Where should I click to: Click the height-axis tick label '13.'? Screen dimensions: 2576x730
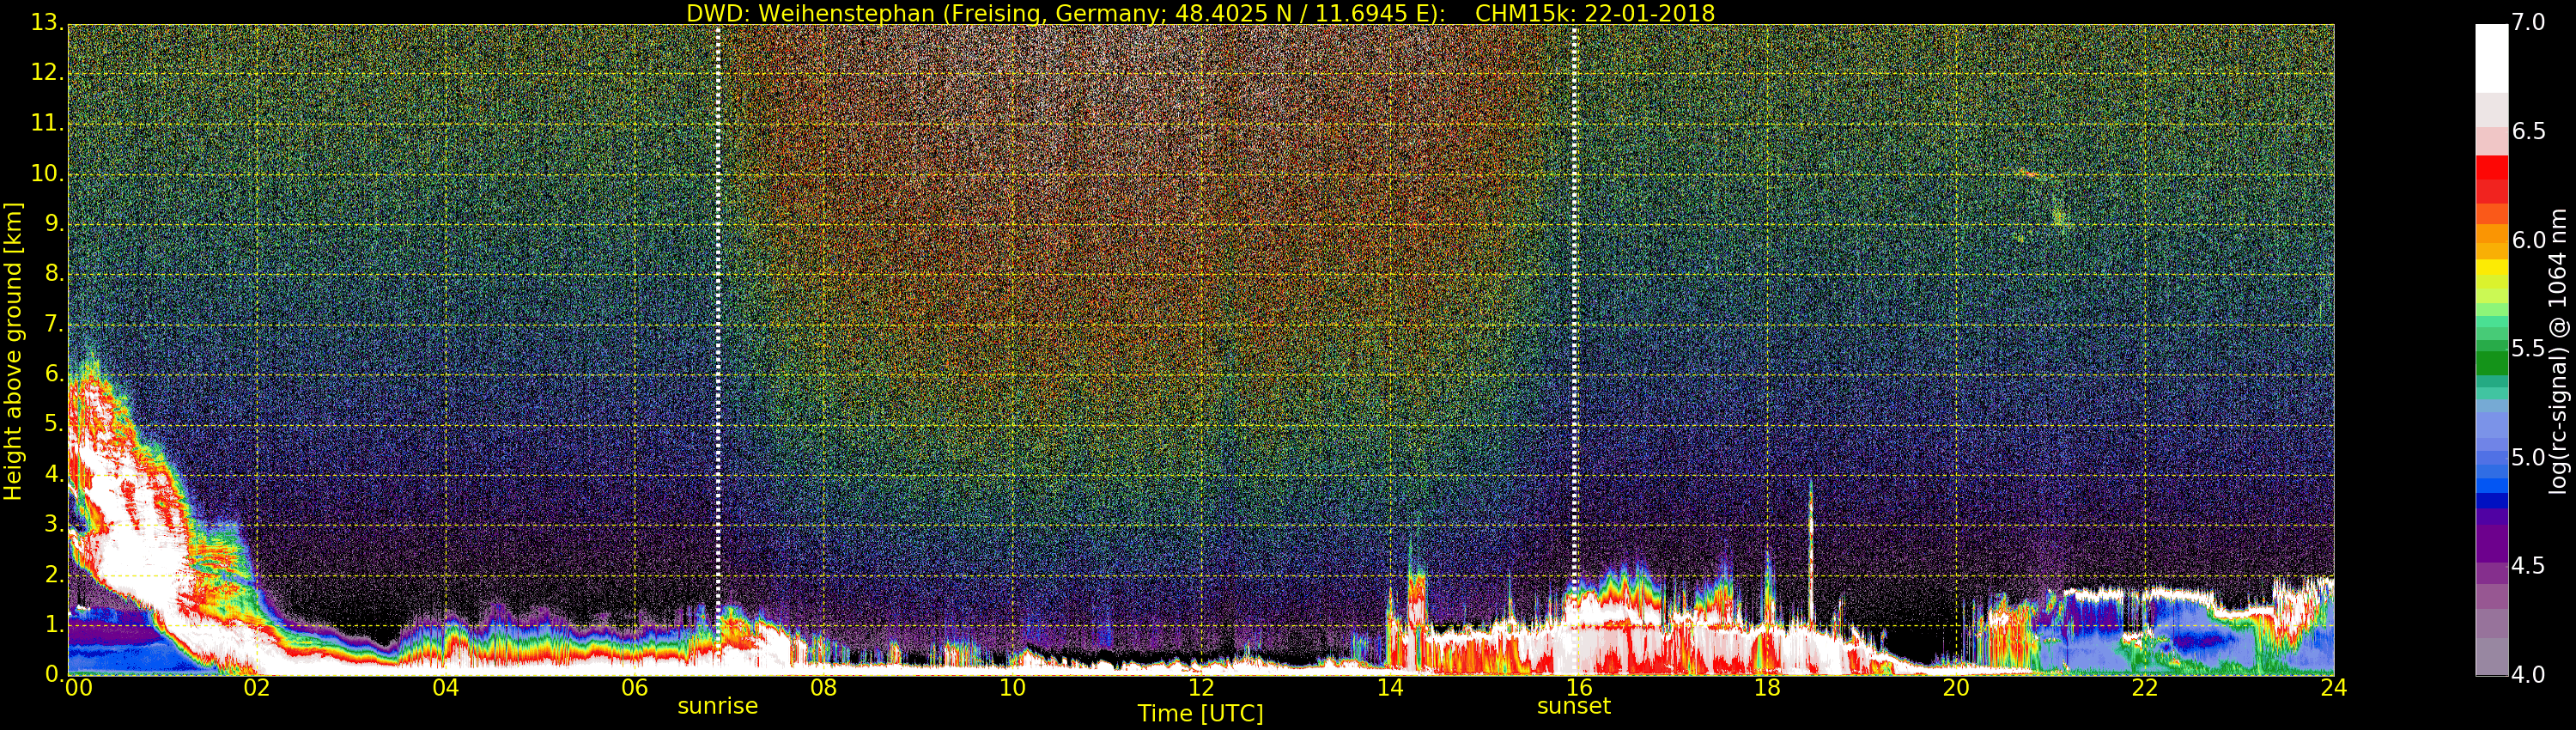47,22
